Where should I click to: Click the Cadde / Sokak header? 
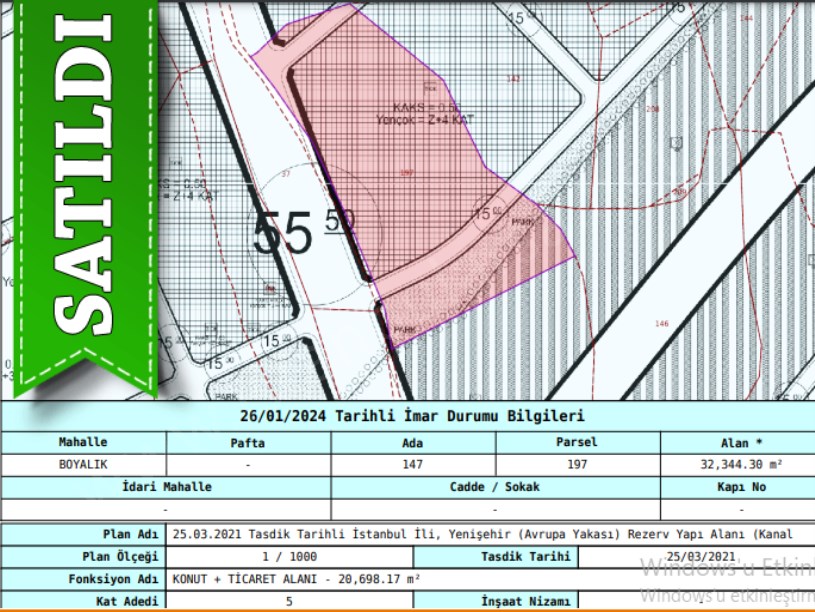(x=495, y=487)
